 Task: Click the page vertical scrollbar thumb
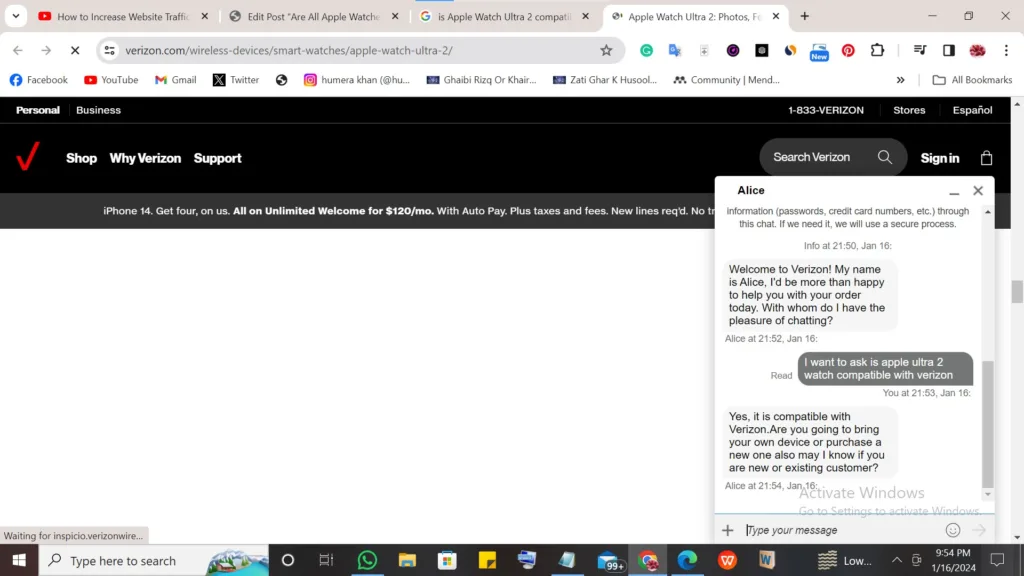pos(1017,291)
